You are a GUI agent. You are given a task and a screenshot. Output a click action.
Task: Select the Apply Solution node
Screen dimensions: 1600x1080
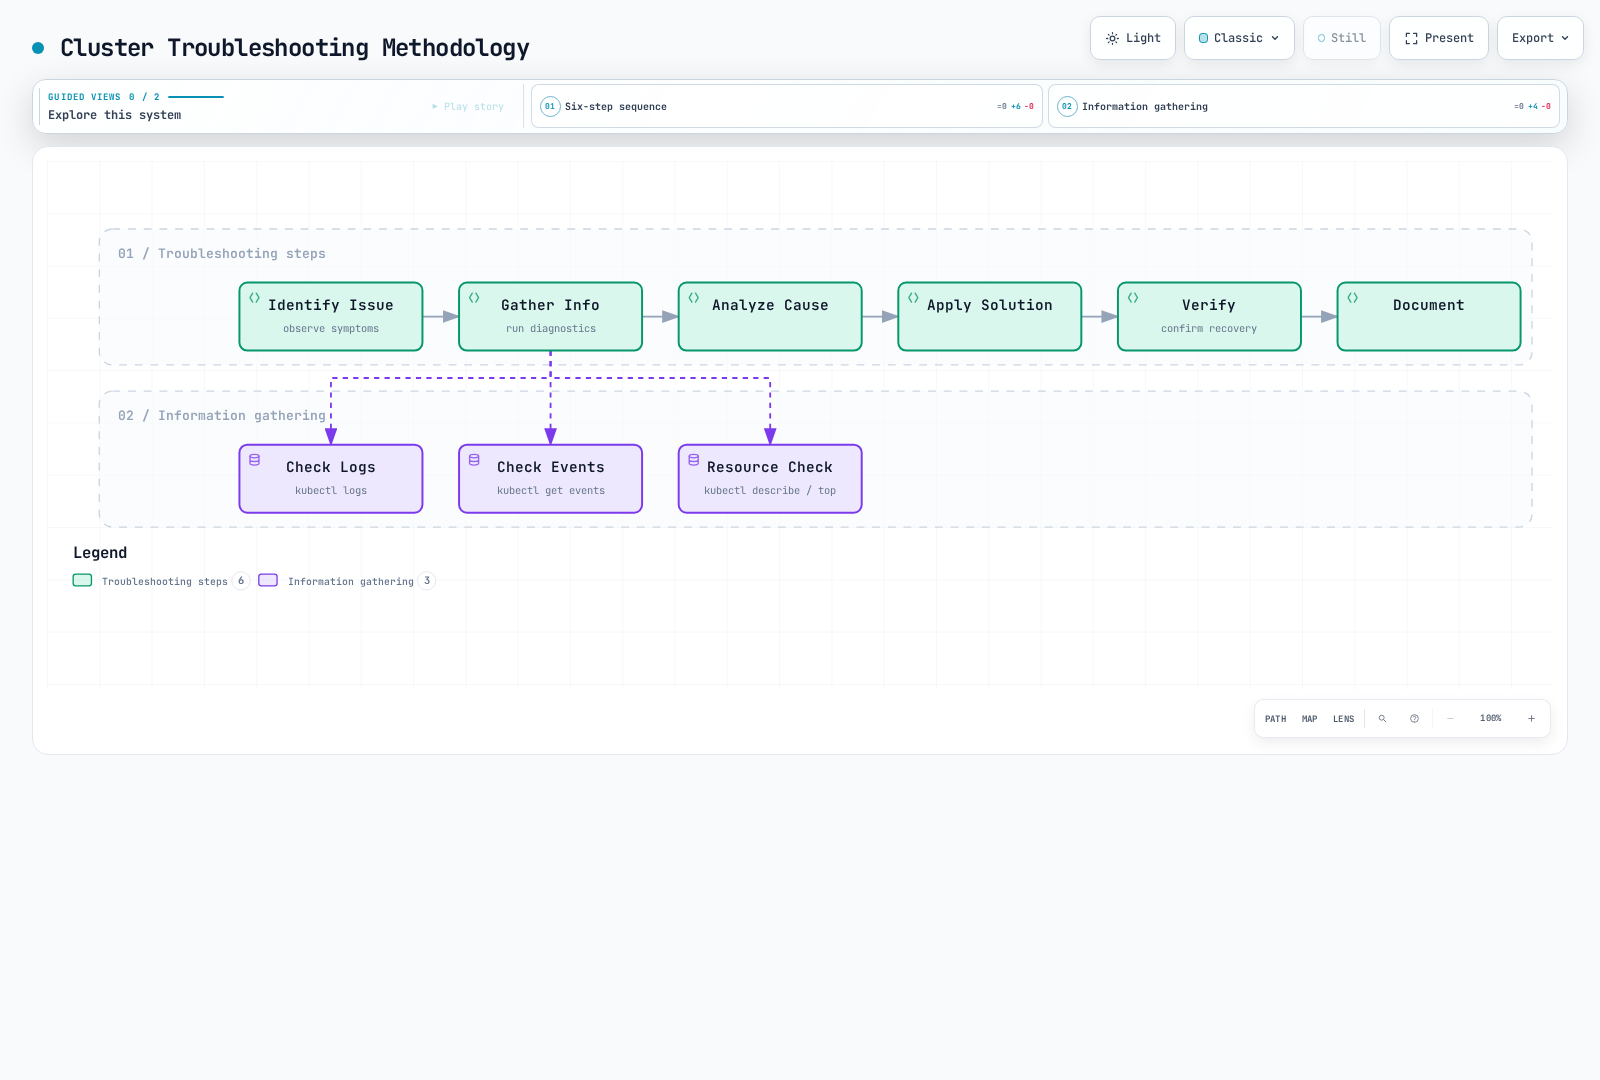(x=990, y=316)
